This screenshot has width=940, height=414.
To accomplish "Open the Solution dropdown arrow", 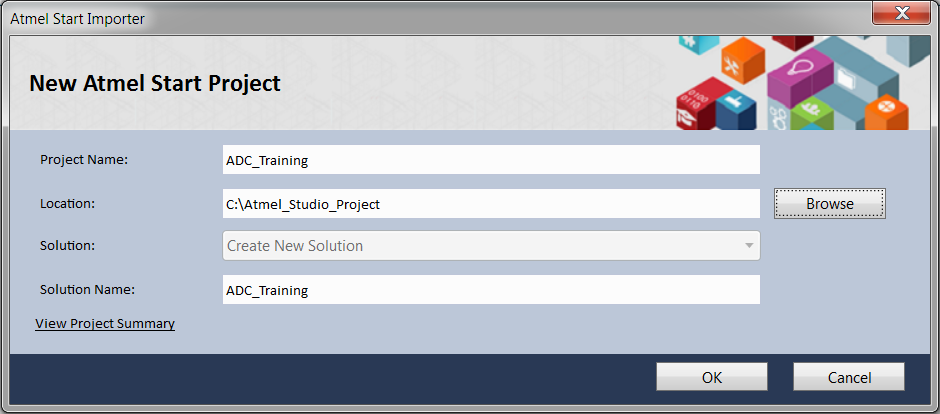I will [749, 246].
